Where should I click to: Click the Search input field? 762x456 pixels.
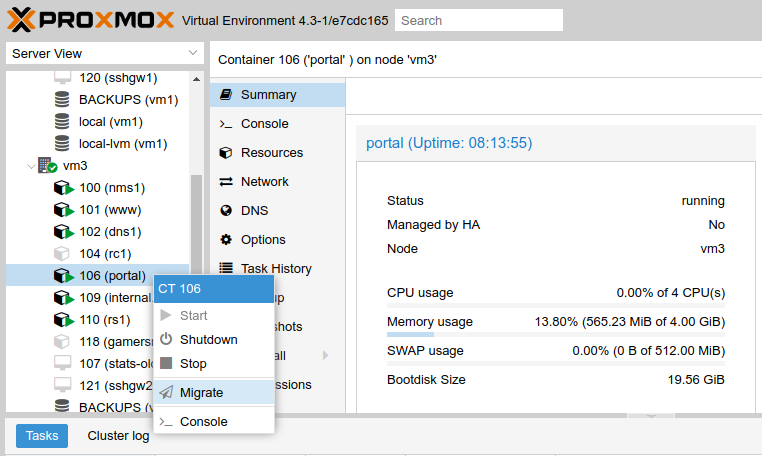click(479, 20)
